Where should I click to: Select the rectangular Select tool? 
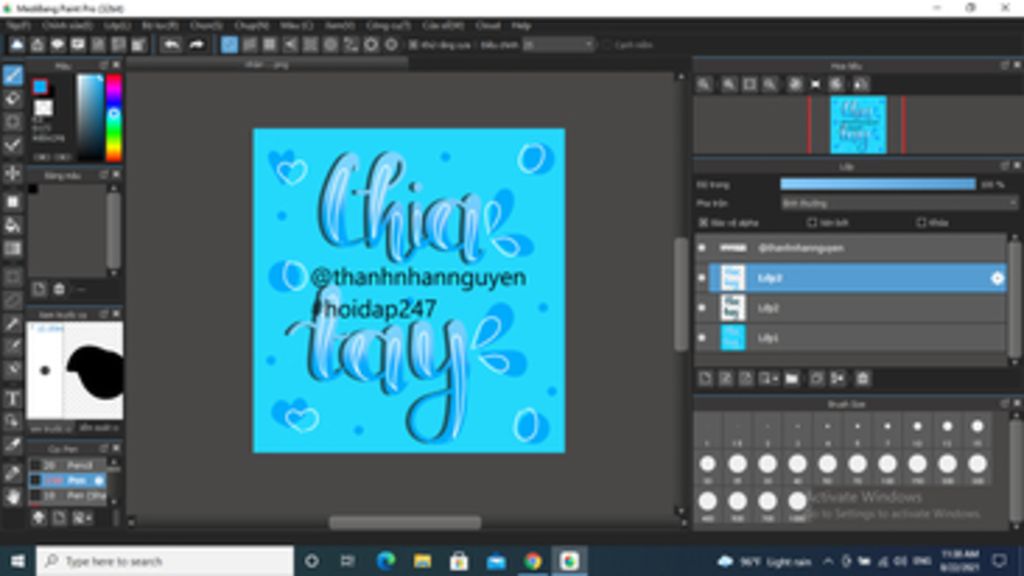12,277
